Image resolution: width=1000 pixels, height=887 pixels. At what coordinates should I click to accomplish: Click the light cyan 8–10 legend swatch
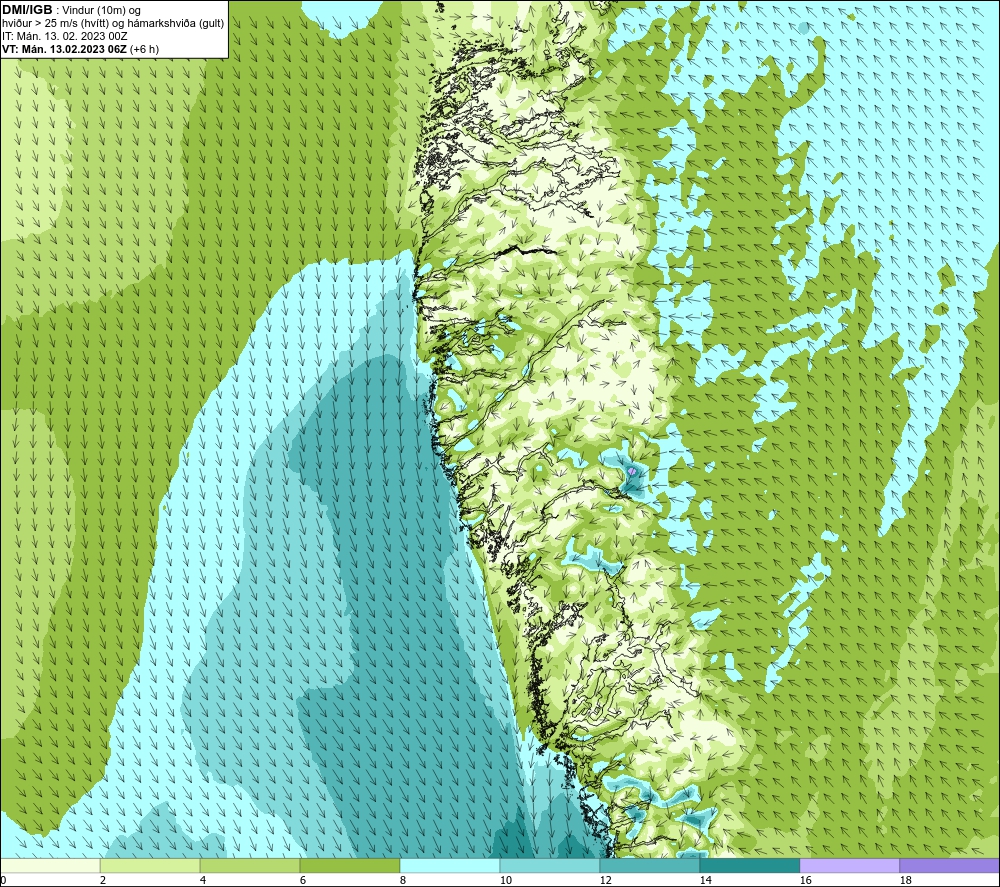[x=450, y=865]
